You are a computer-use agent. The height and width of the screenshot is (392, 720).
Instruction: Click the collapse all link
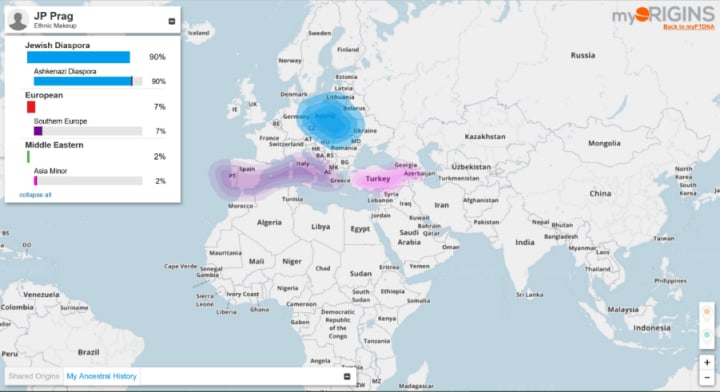[x=35, y=195]
